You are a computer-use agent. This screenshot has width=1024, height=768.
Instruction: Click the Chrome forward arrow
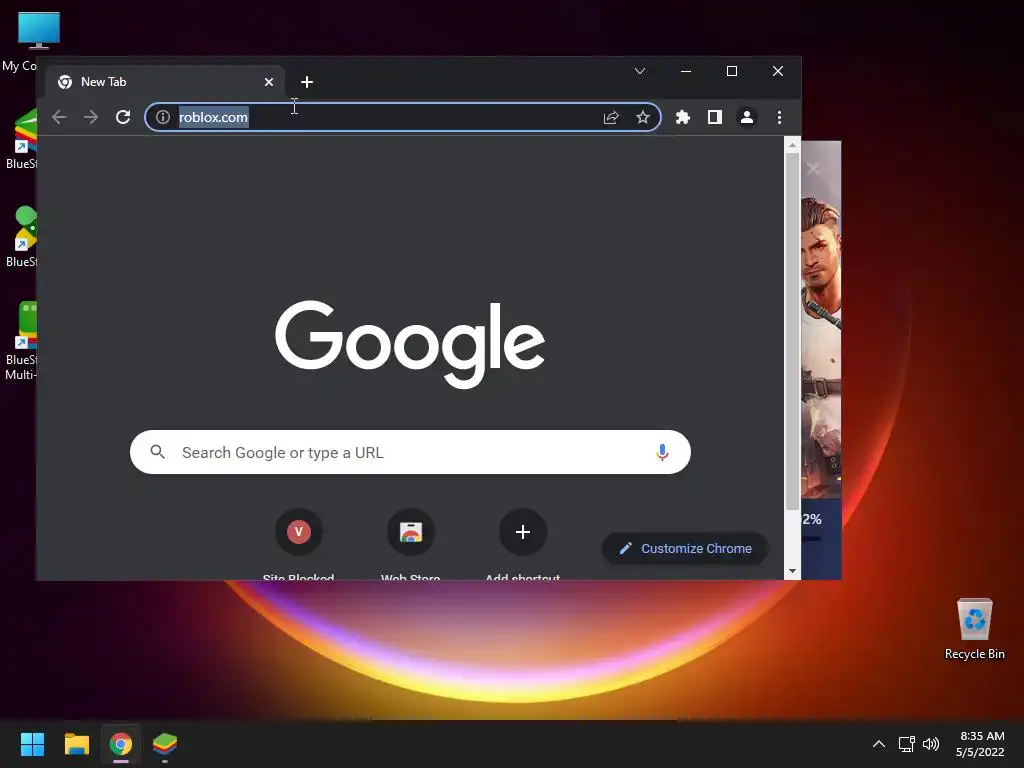[x=91, y=117]
